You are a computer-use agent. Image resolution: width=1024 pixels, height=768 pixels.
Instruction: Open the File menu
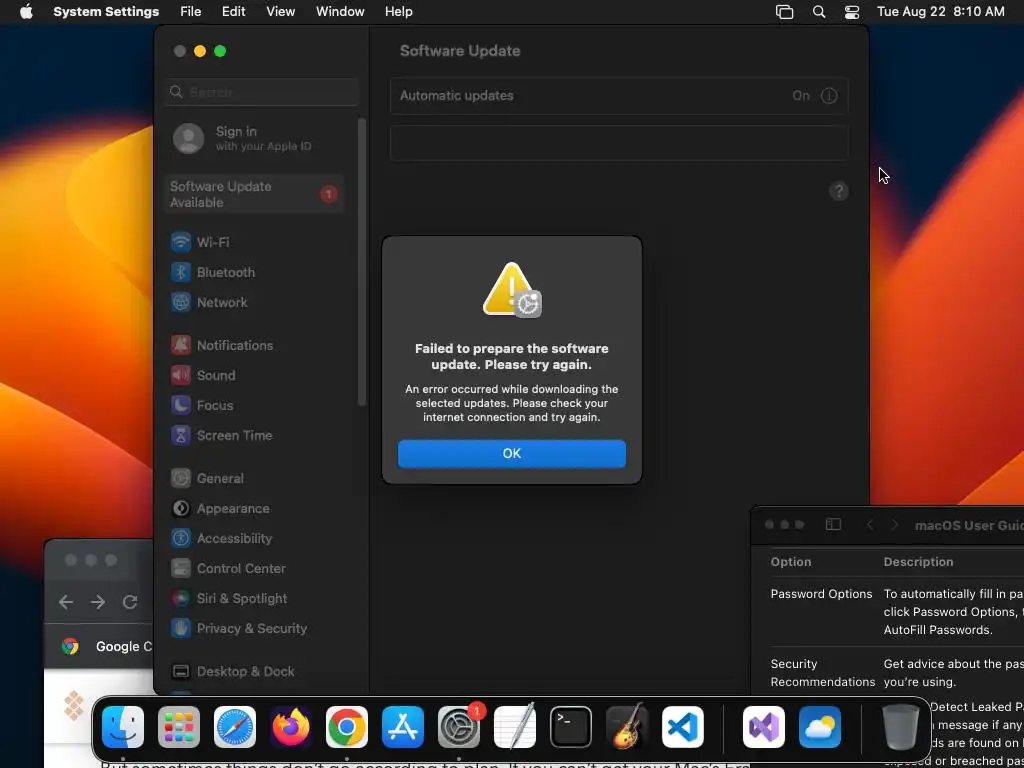tap(191, 12)
